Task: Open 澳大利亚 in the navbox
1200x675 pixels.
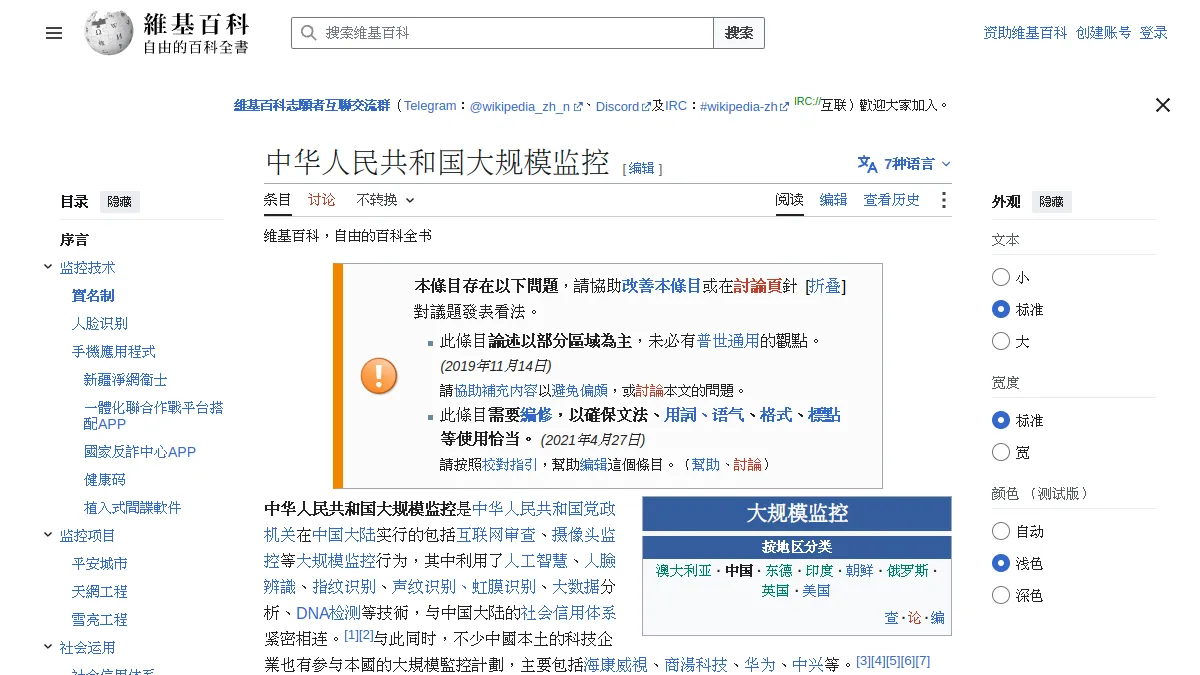Action: pyautogui.click(x=684, y=571)
